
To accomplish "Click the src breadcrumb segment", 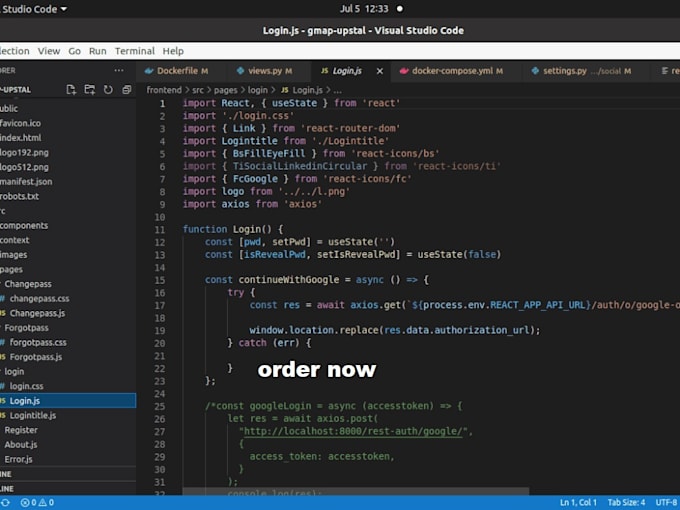I will [198, 90].
